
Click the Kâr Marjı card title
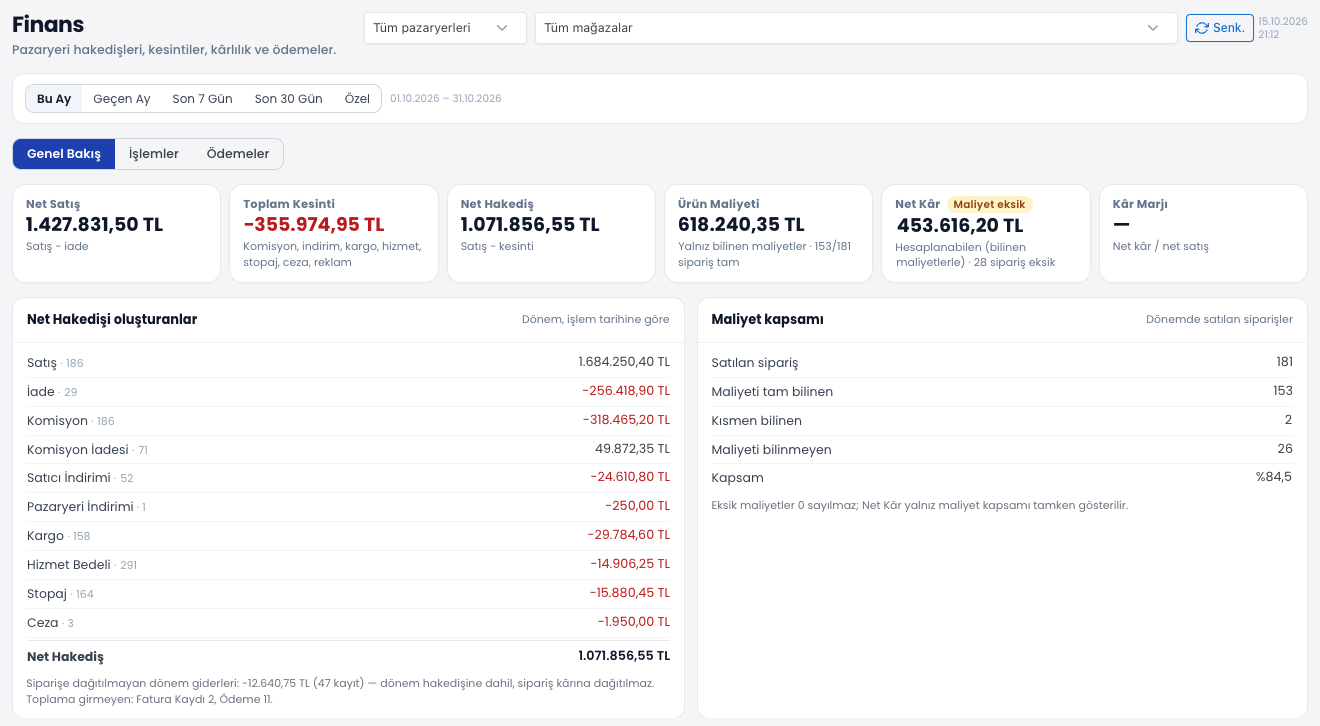coord(1140,204)
